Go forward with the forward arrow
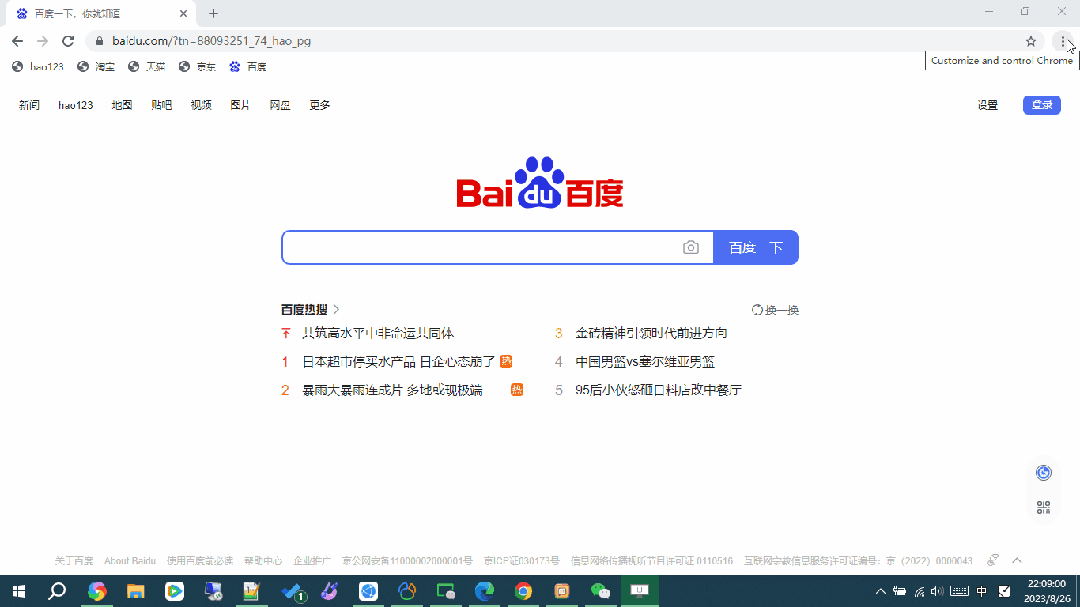 point(43,41)
